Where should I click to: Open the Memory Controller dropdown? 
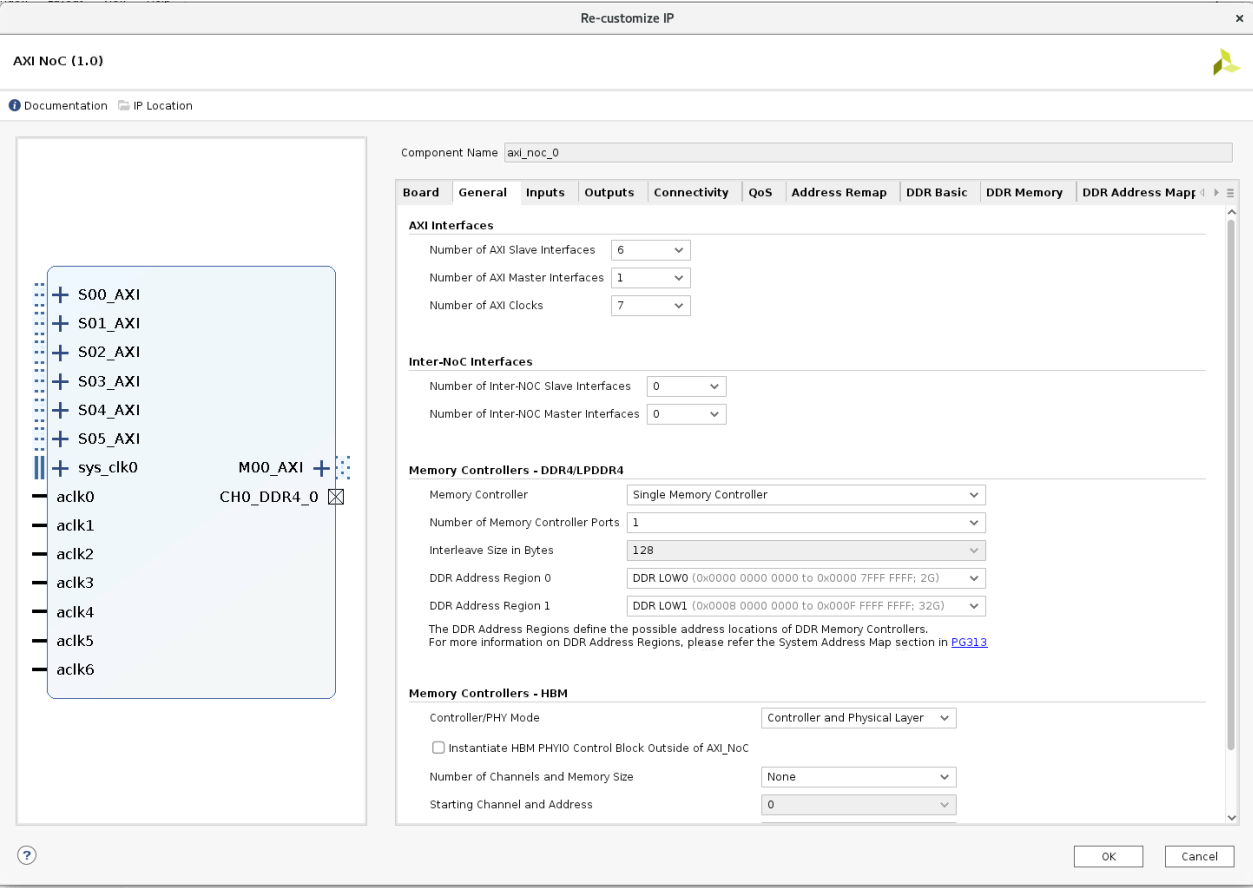[805, 495]
